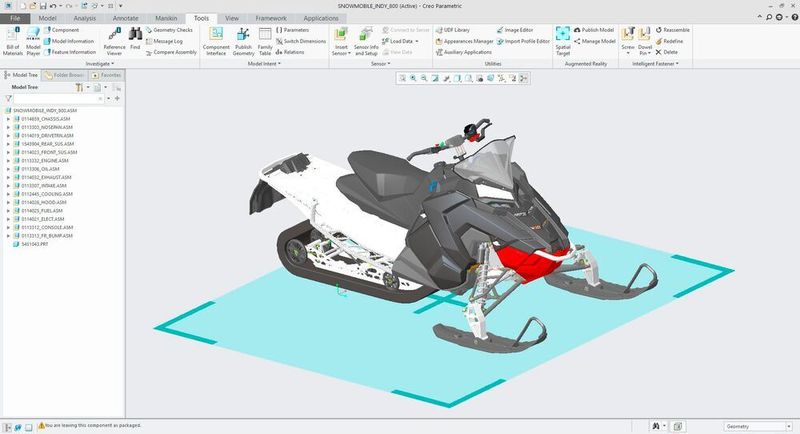Open the Family Table
The image size is (800, 434).
265,41
